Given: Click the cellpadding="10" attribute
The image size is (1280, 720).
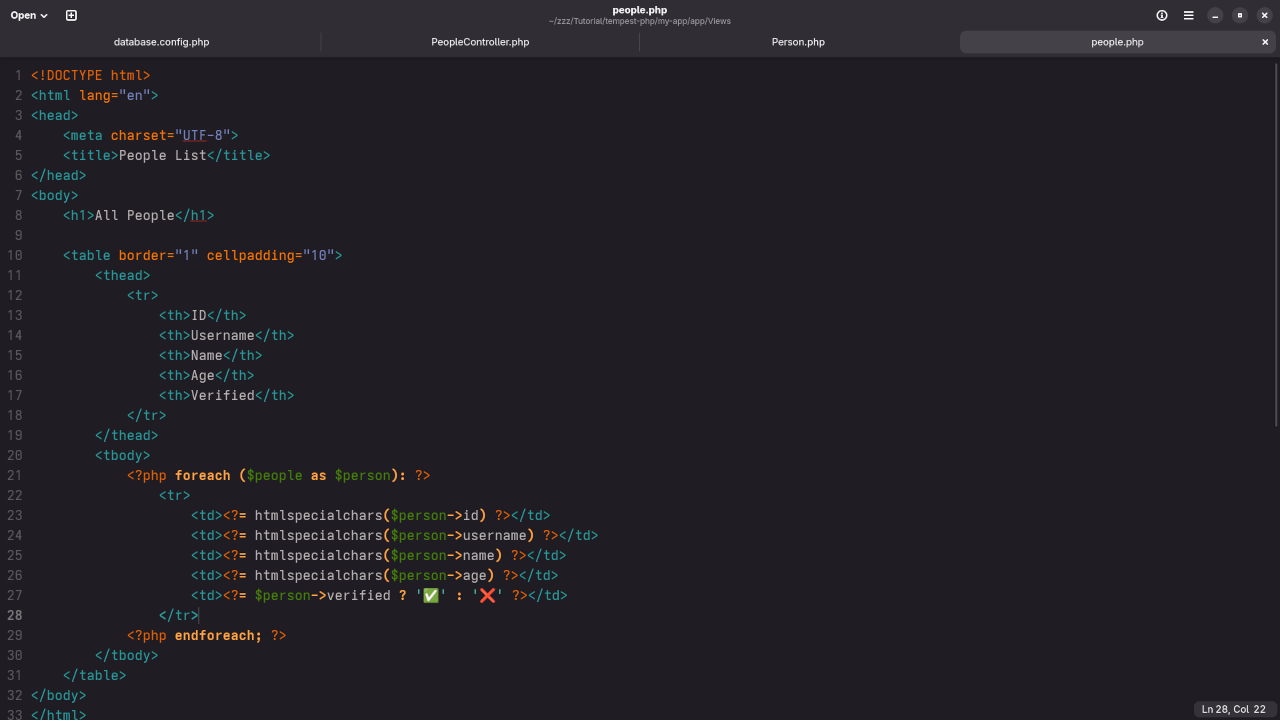Looking at the screenshot, I should coord(271,255).
